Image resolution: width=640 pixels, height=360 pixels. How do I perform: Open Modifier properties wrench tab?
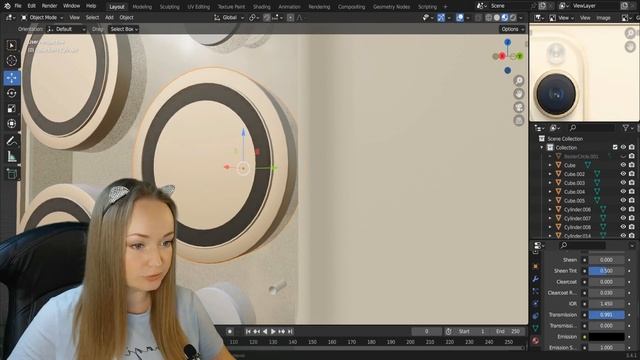(x=536, y=279)
